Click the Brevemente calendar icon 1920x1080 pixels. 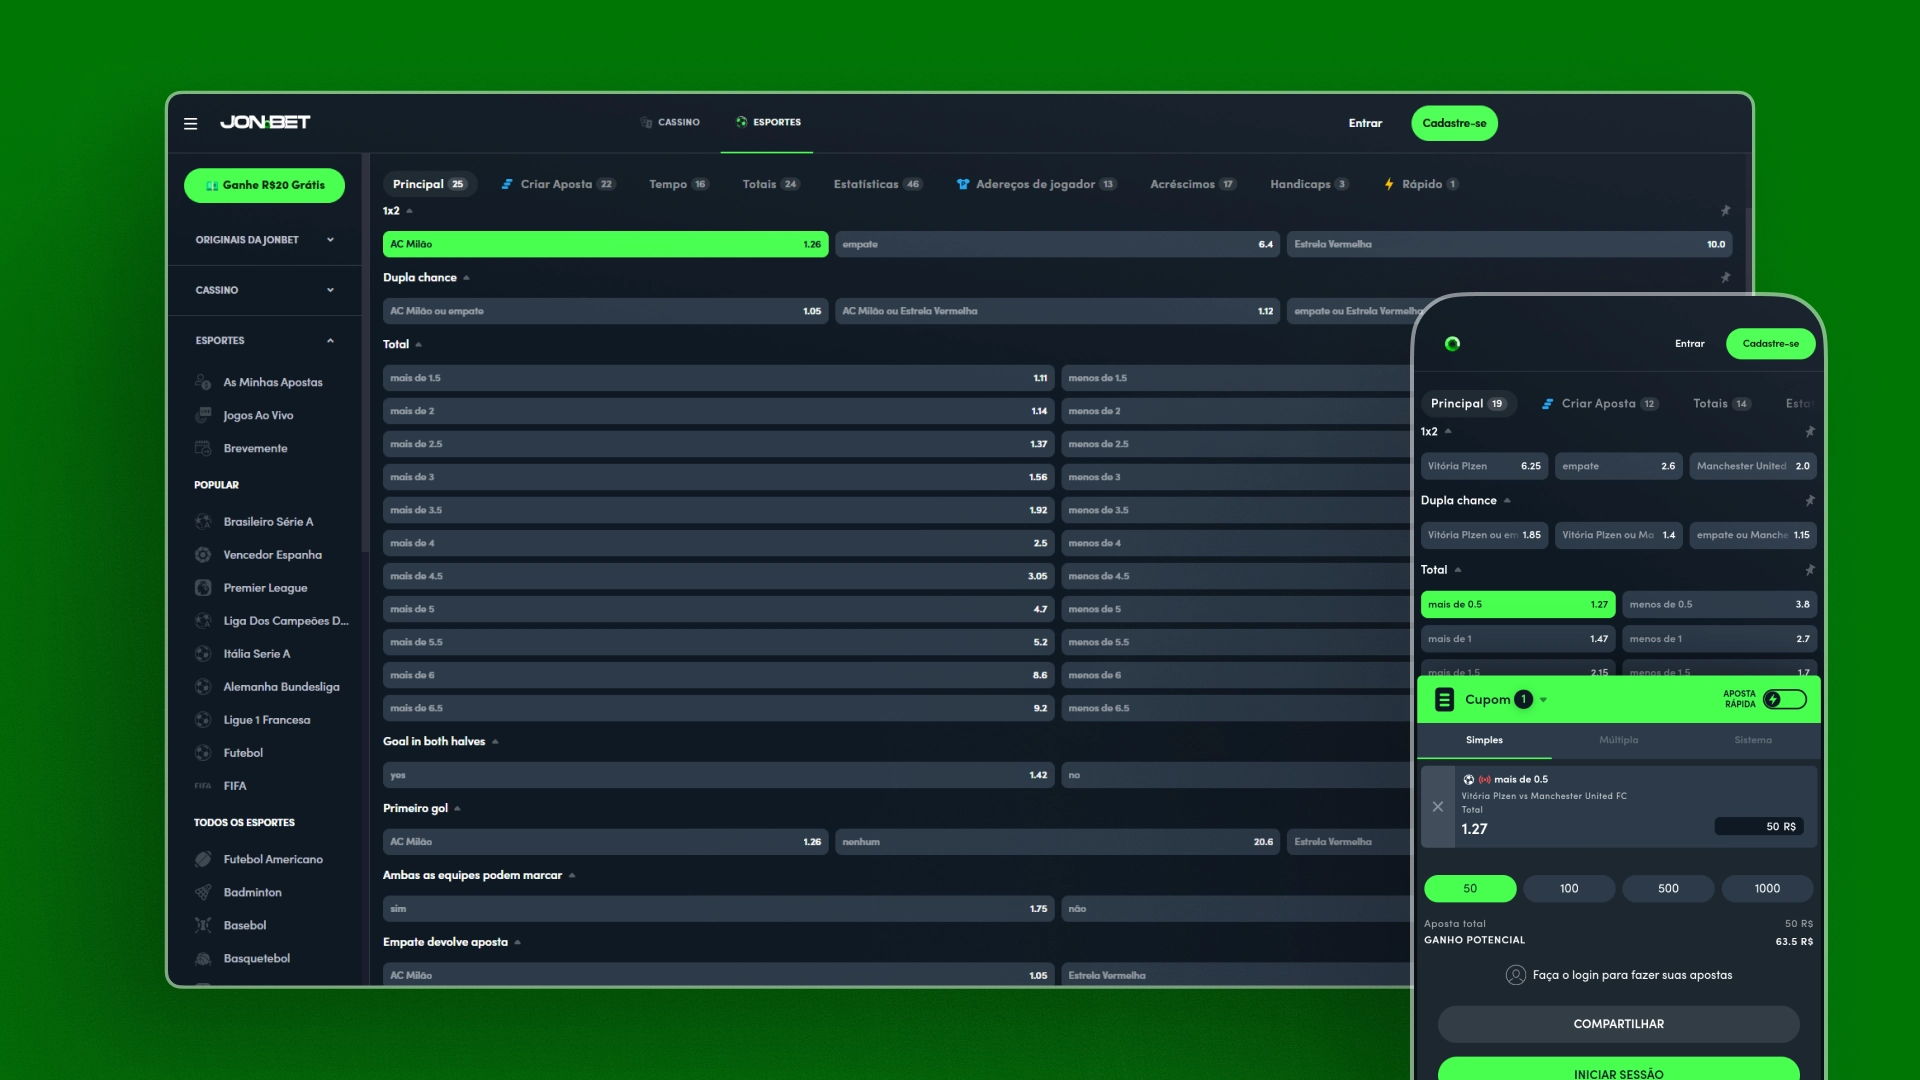coord(203,448)
